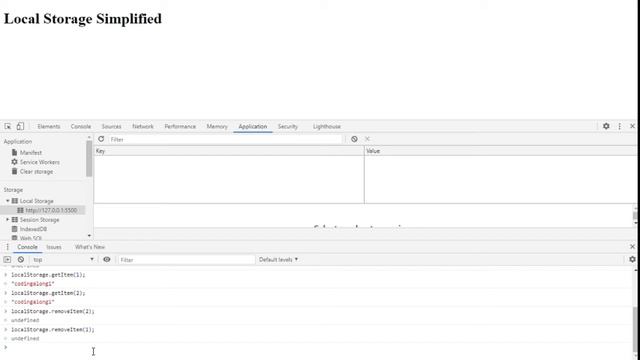Image resolution: width=640 pixels, height=360 pixels.
Task: Focus the console Filter input field
Action: click(186, 260)
